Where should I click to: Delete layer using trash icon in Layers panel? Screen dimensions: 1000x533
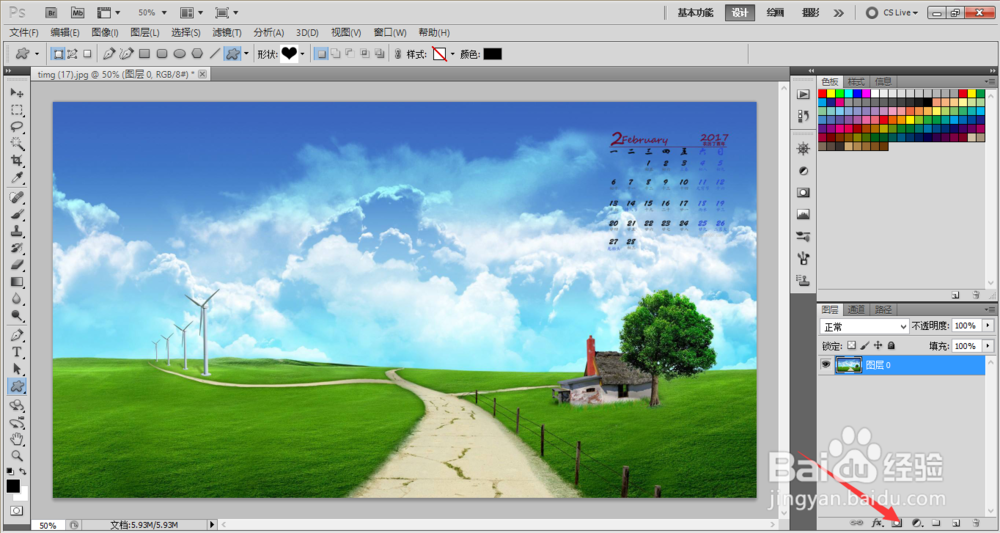coord(976,523)
